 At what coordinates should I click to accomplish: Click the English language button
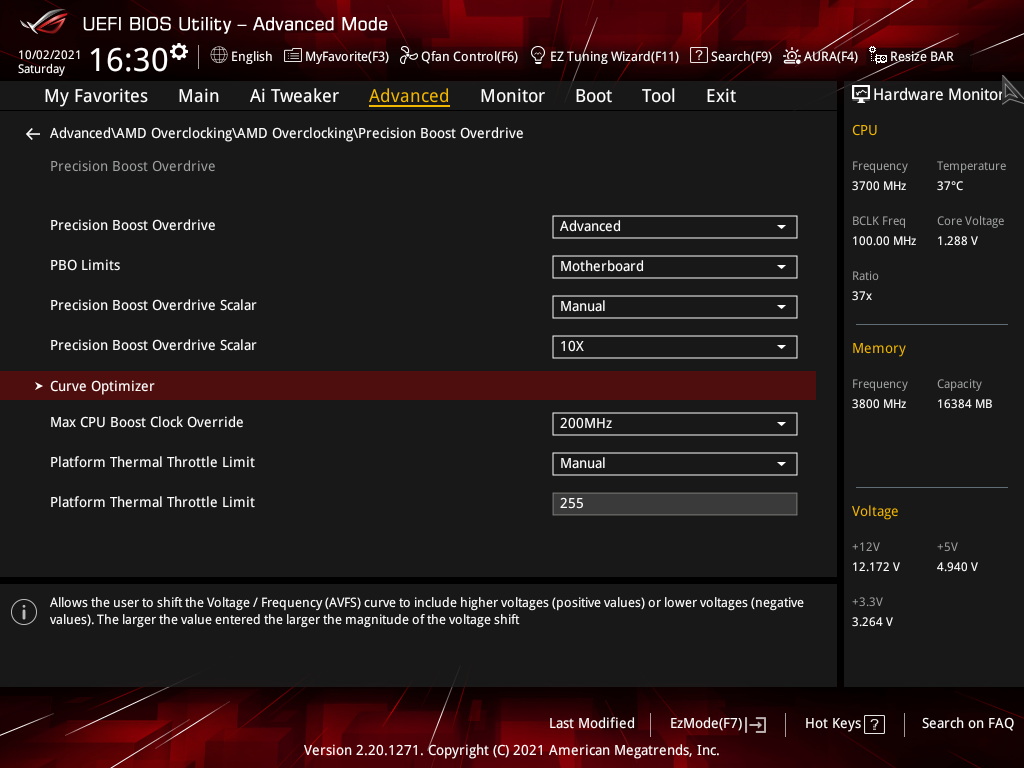242,56
